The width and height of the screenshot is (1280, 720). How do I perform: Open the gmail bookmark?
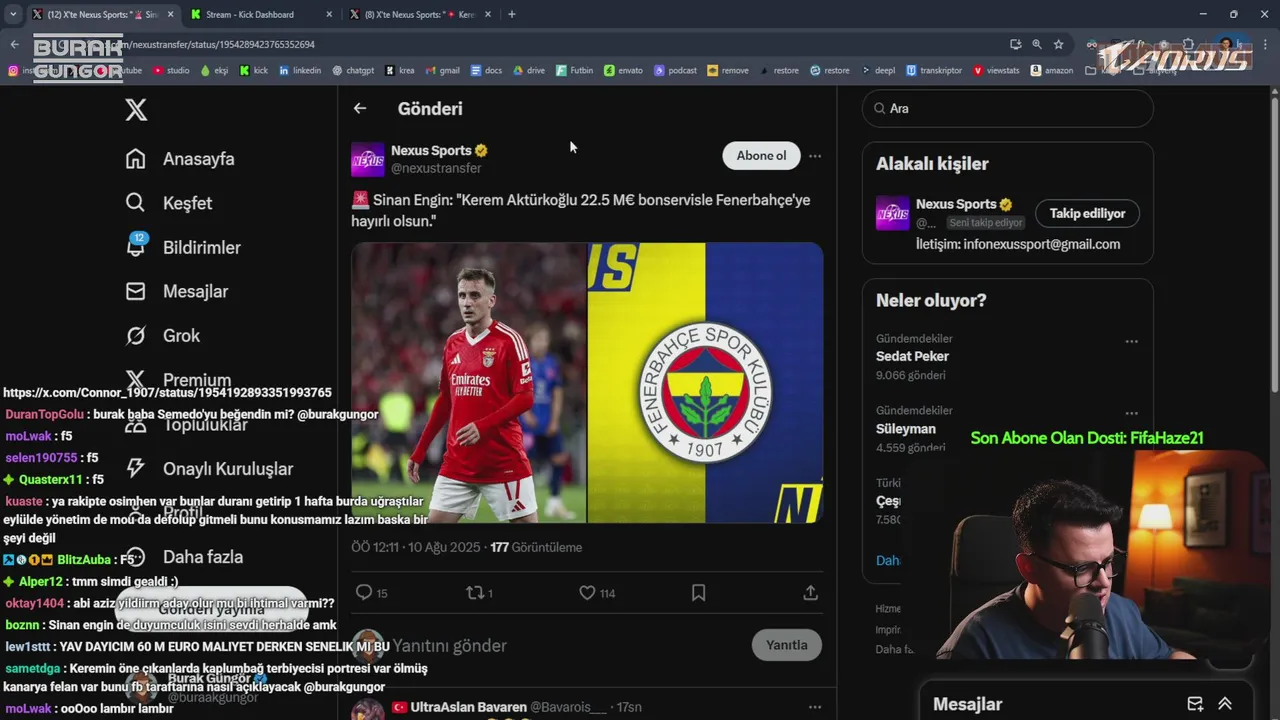[x=442, y=70]
